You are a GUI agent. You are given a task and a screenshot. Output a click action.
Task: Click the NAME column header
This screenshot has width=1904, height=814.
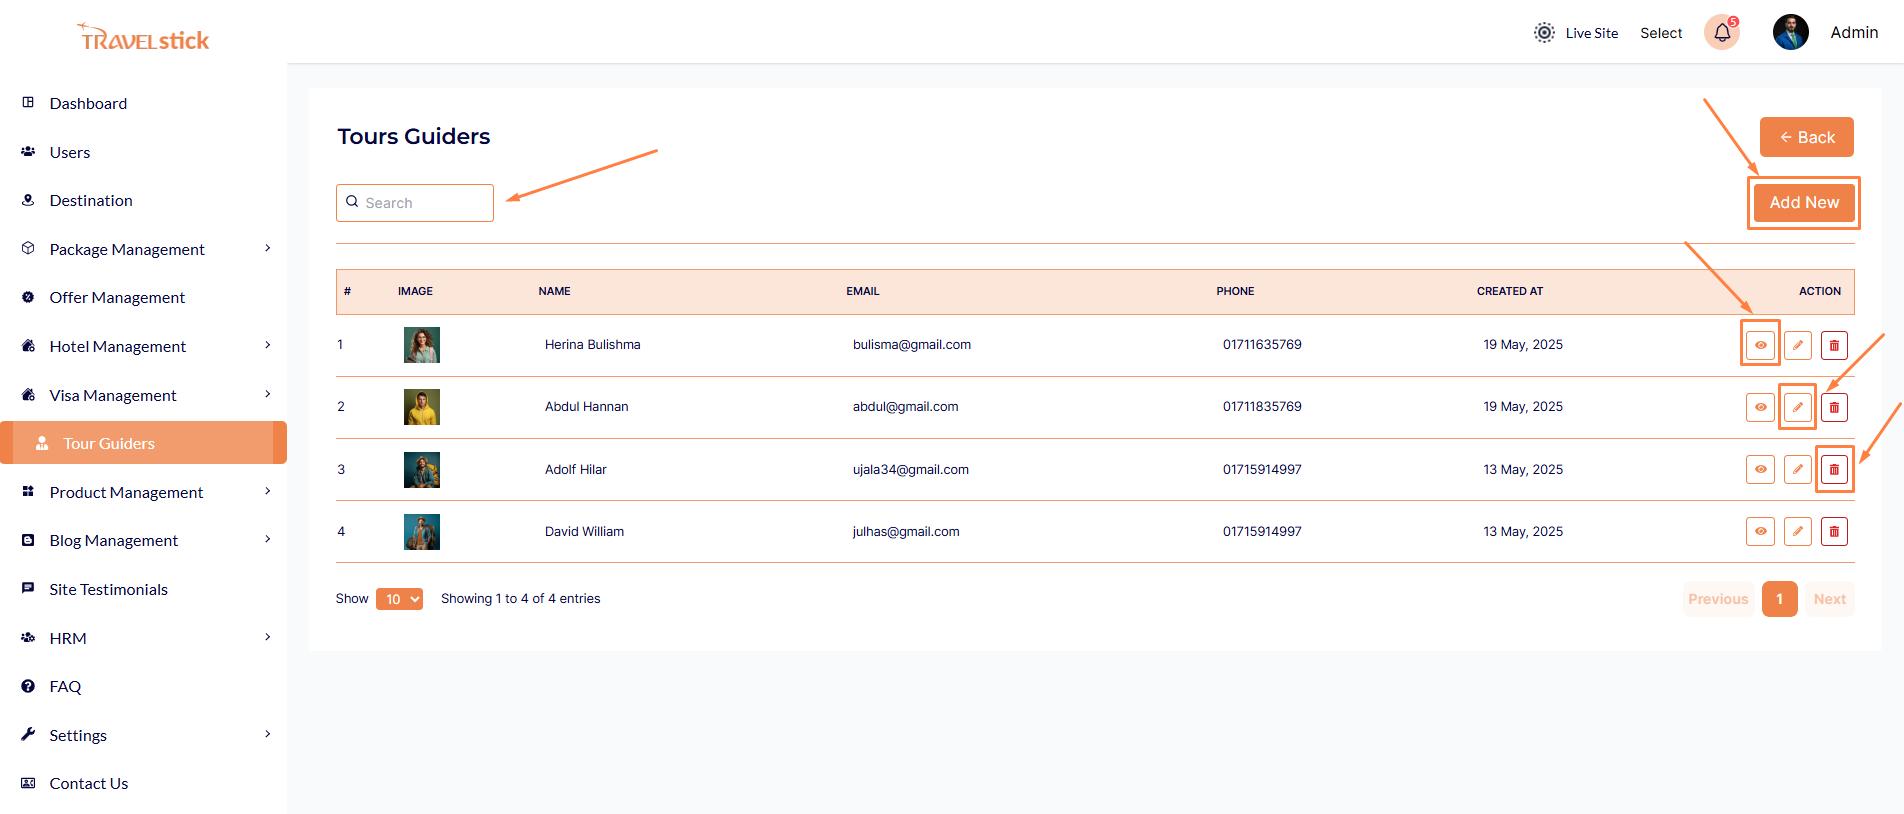point(554,291)
